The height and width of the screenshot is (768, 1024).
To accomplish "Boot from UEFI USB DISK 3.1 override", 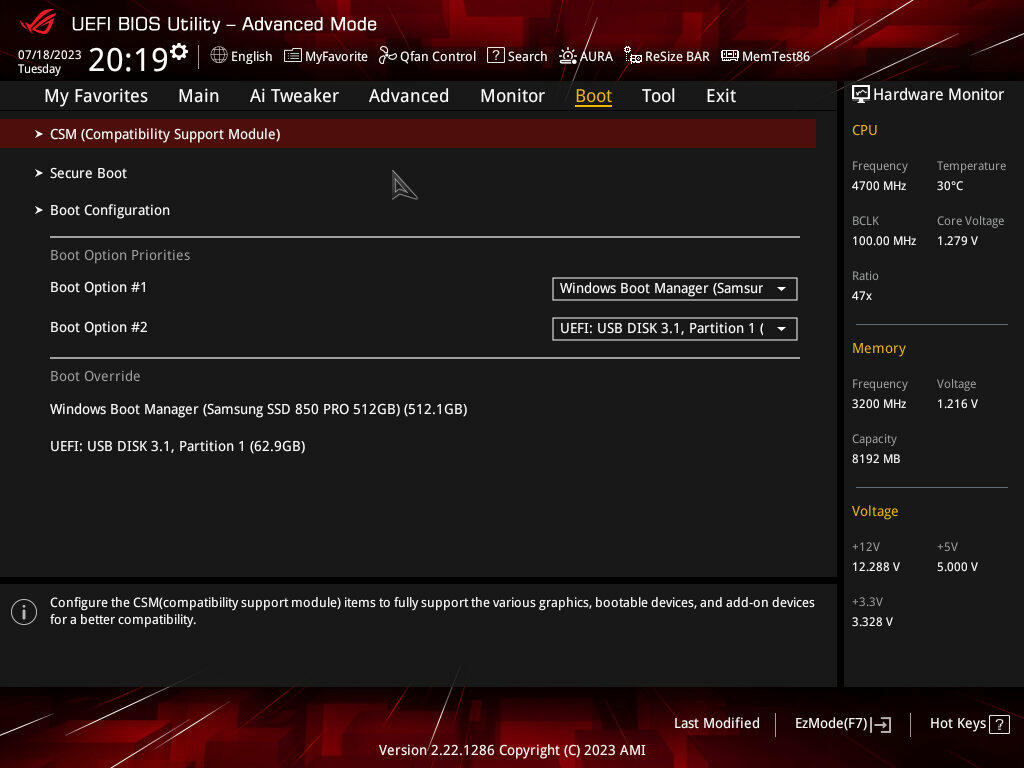I will (x=178, y=447).
